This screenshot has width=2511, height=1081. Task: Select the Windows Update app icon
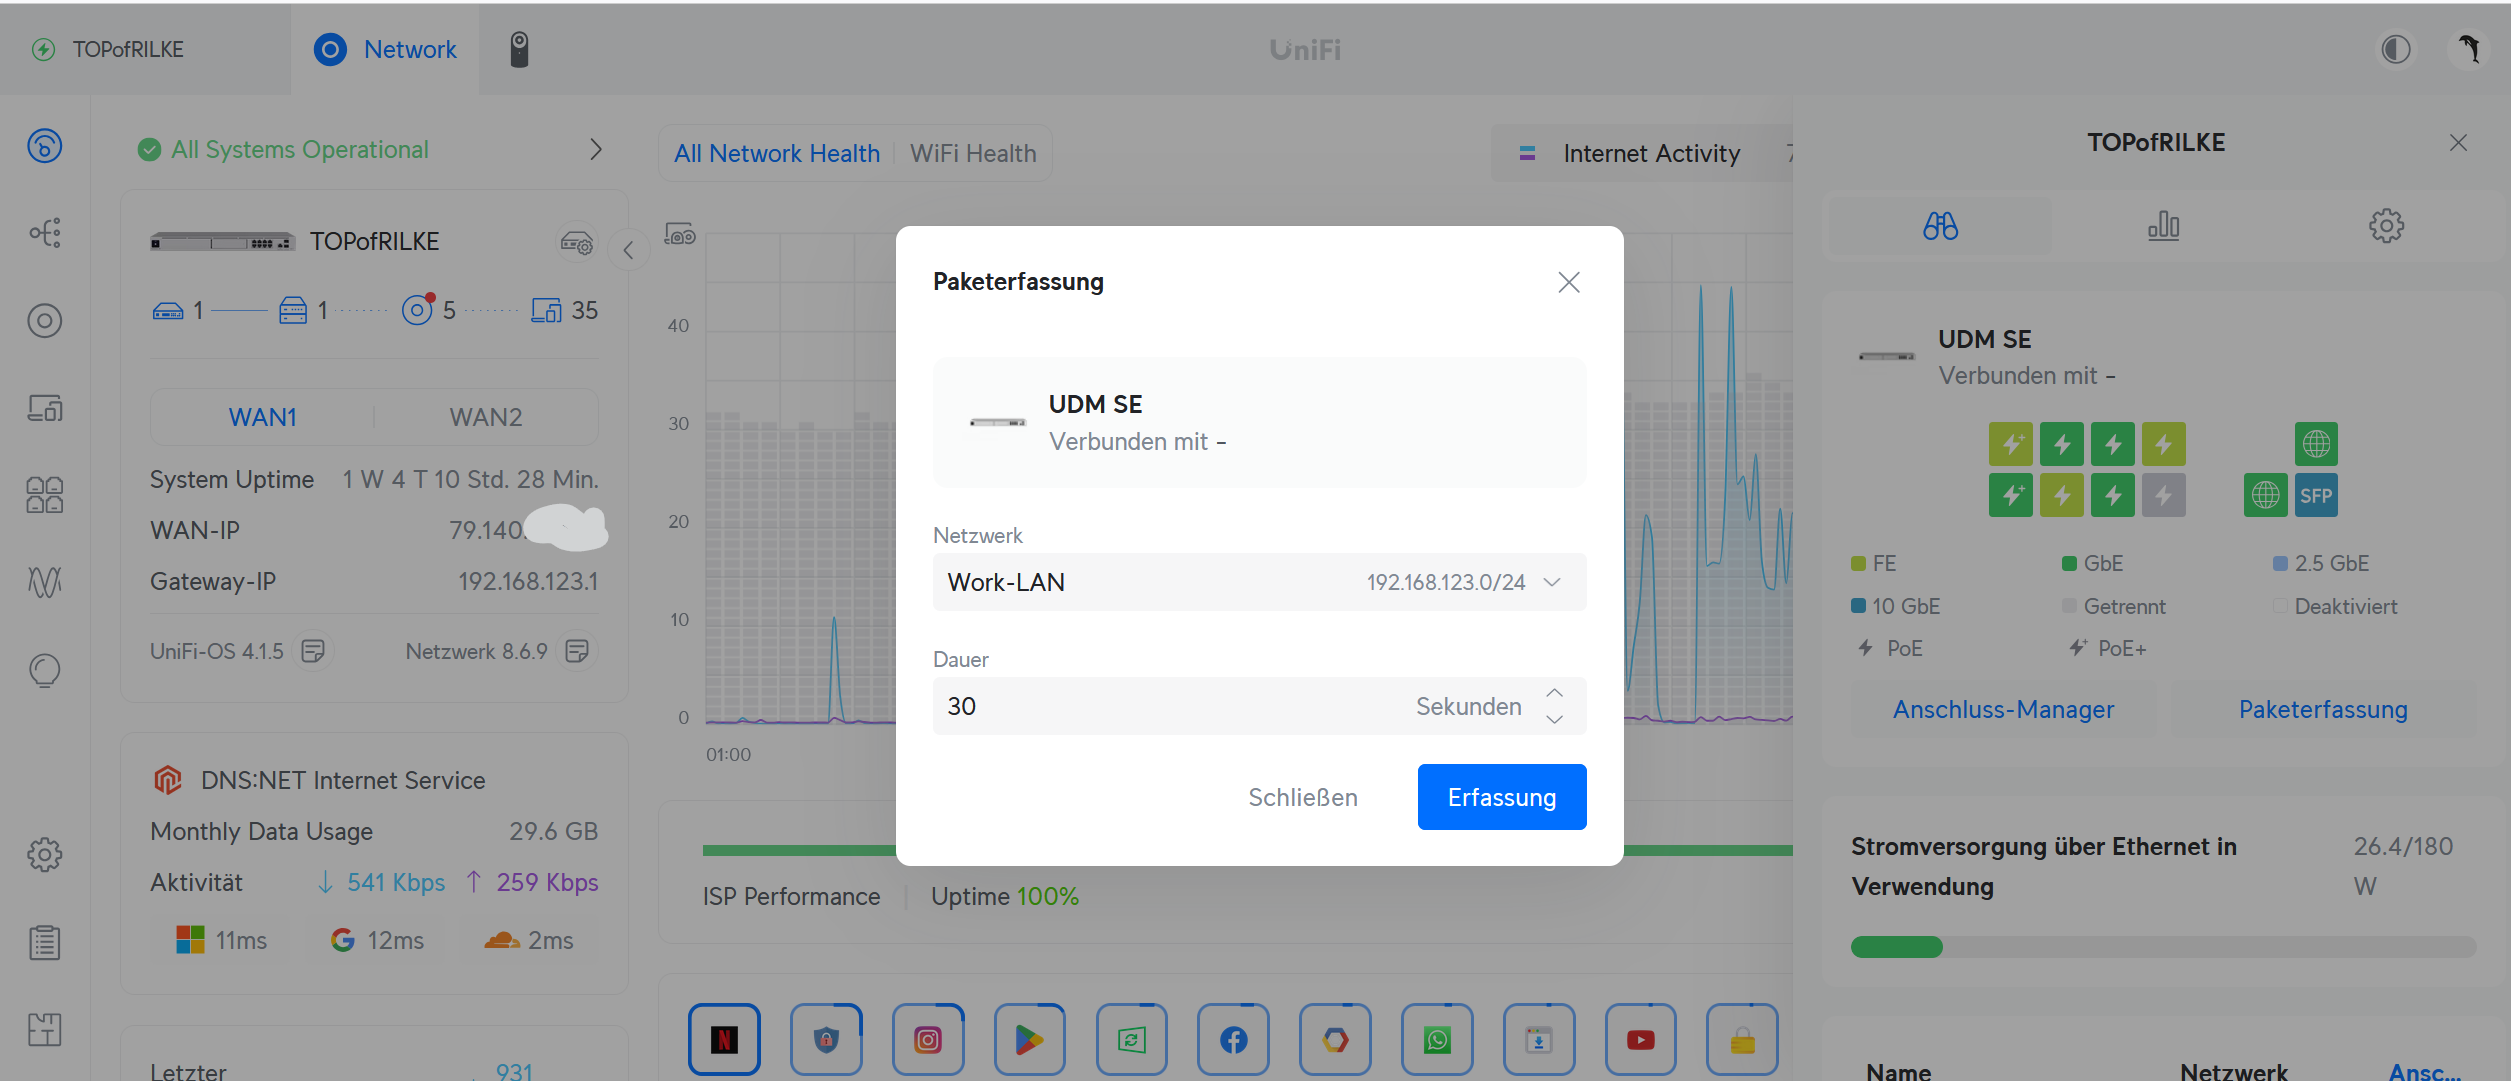pyautogui.click(x=1132, y=1040)
